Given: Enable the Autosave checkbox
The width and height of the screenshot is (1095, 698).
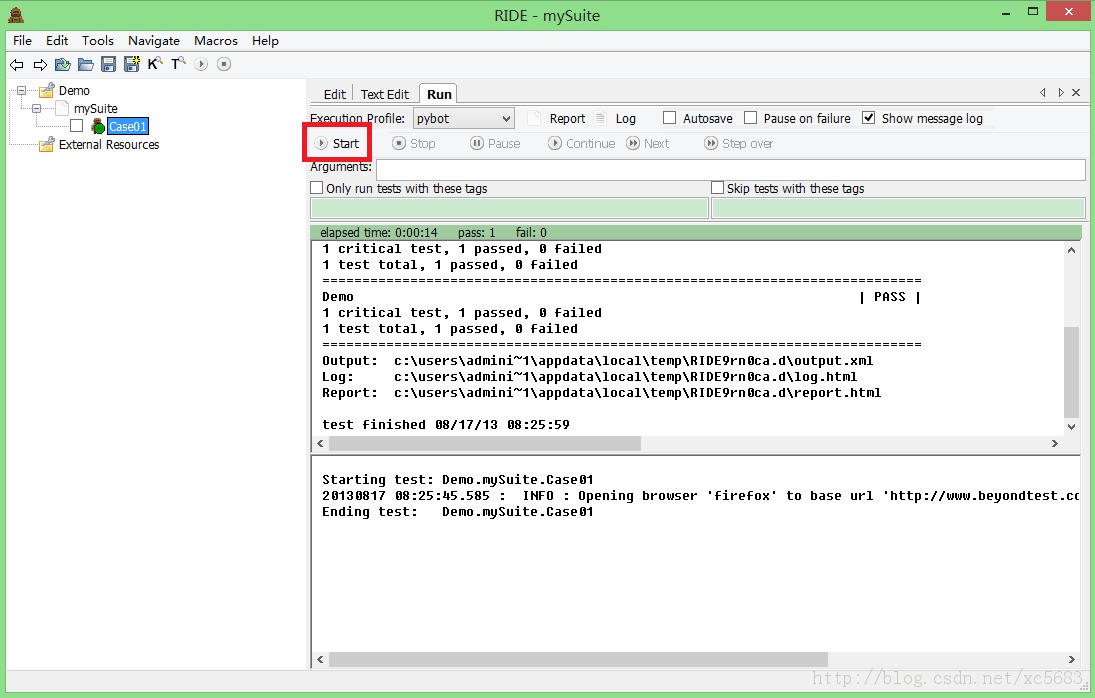Looking at the screenshot, I should pyautogui.click(x=670, y=118).
